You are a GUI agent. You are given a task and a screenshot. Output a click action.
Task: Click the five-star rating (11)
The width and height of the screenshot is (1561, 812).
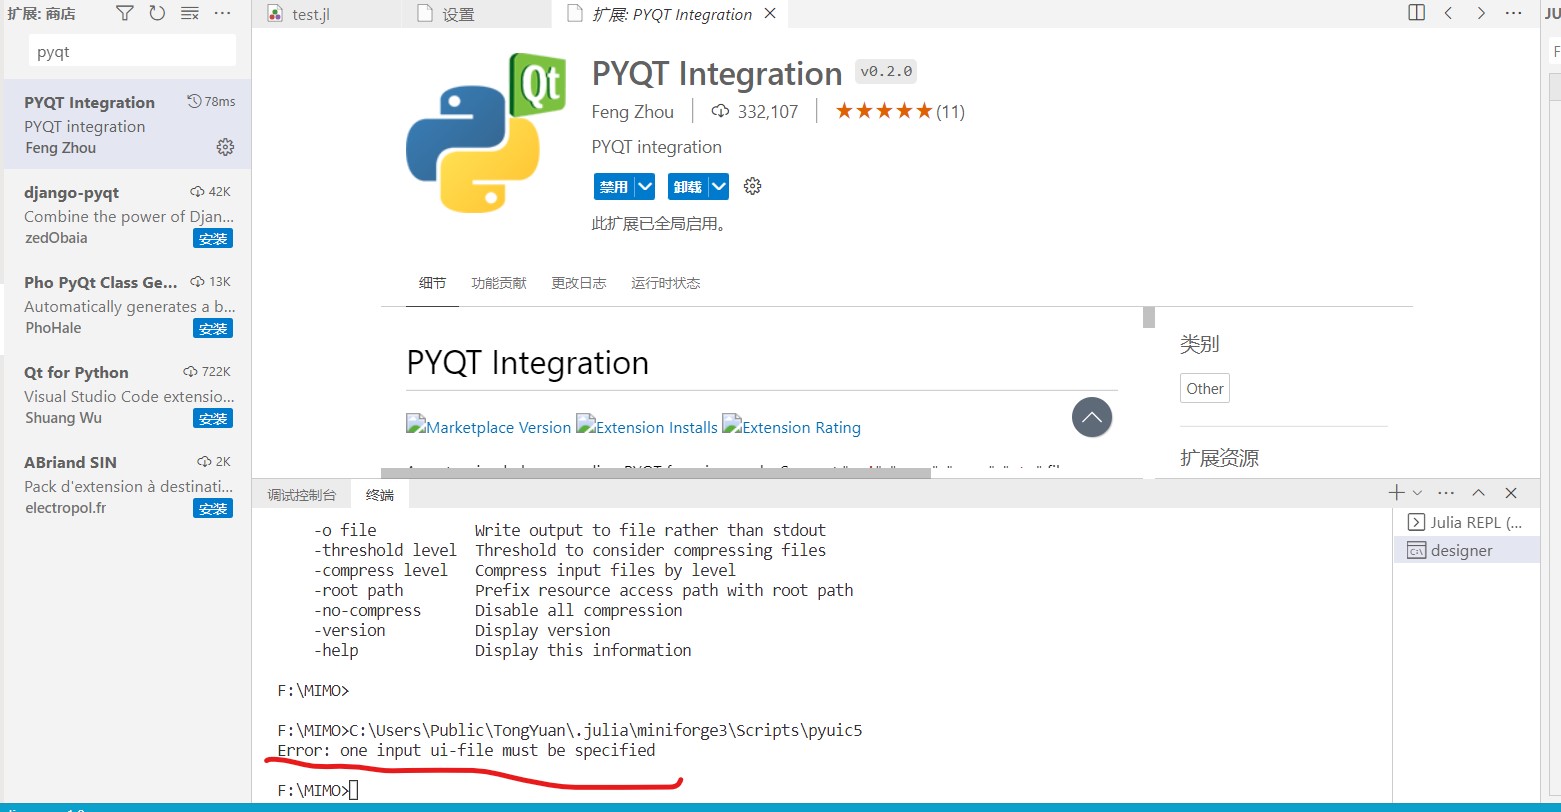pyautogui.click(x=900, y=111)
